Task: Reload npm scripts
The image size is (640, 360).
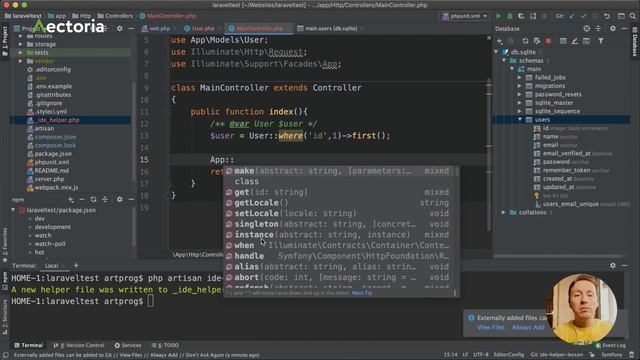Action: click(93, 200)
